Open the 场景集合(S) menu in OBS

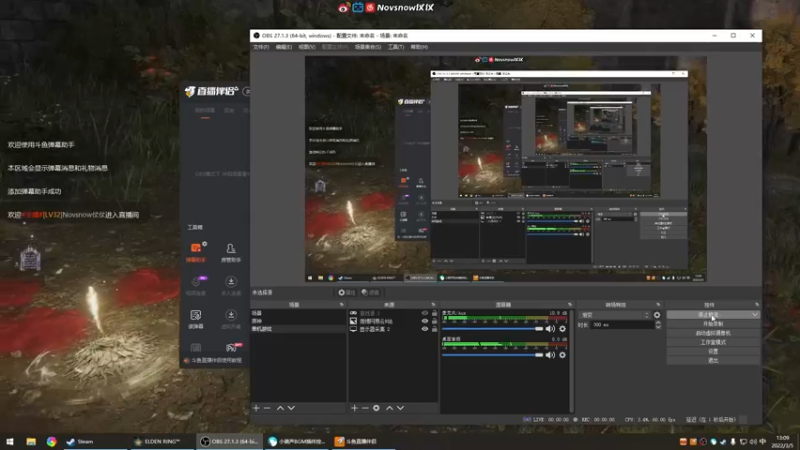tap(368, 47)
